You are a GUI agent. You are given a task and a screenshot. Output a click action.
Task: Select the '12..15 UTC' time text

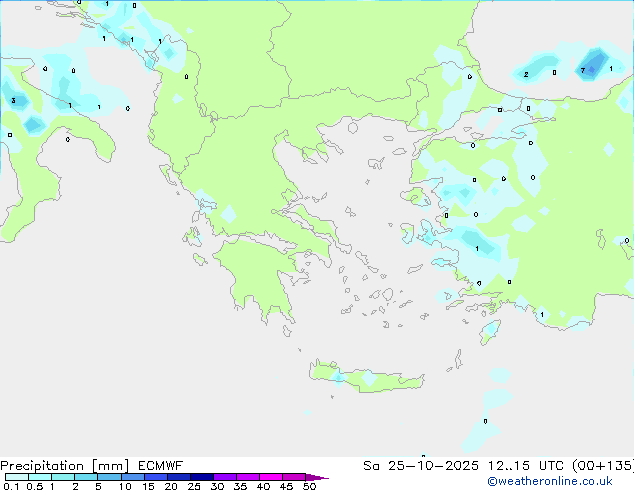tap(525, 466)
